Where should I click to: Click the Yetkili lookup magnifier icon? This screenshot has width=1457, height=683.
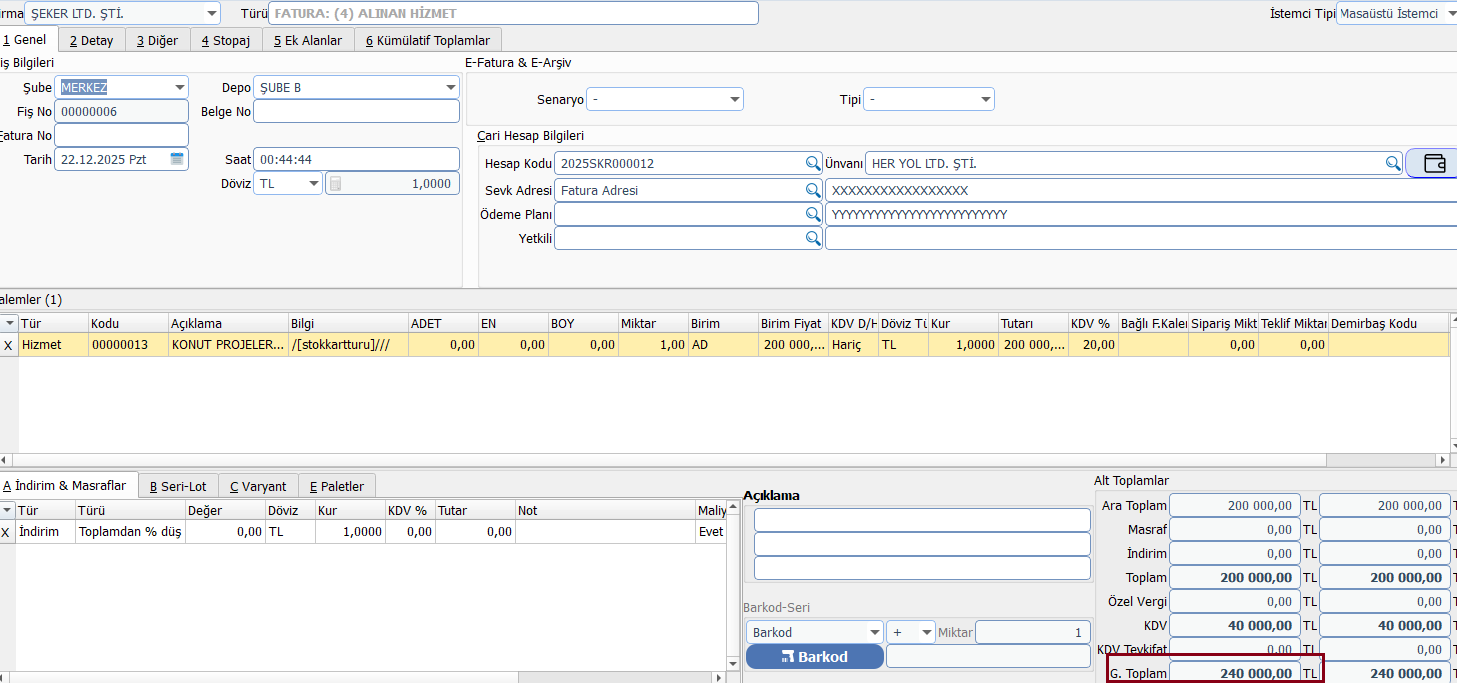coord(813,238)
